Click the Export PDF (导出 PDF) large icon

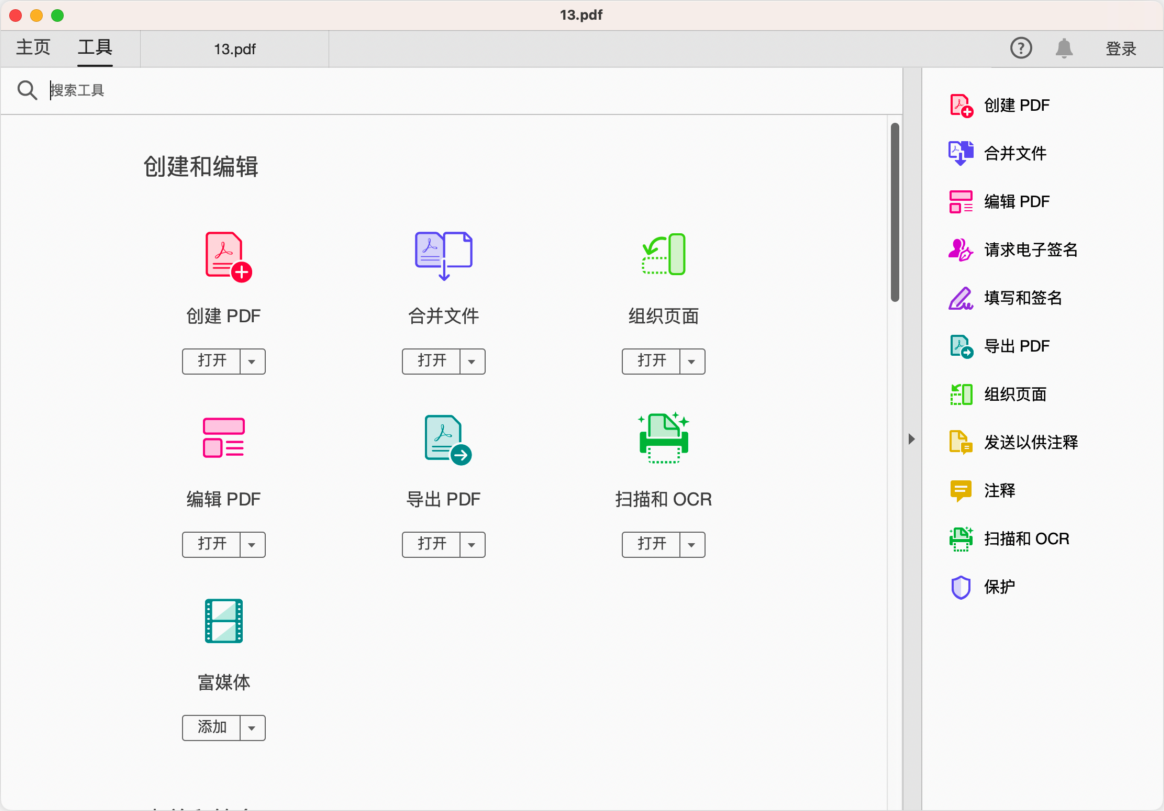tap(448, 440)
